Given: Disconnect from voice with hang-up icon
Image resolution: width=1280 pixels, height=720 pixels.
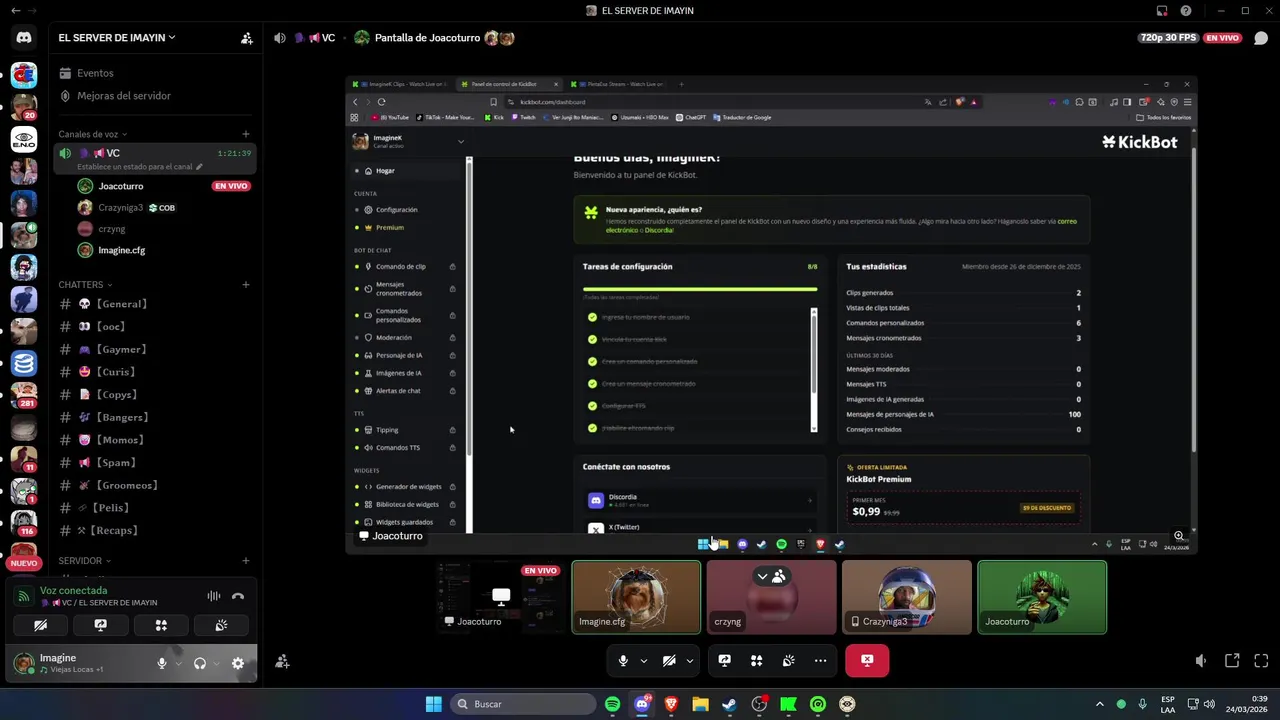Looking at the screenshot, I should point(238,596).
